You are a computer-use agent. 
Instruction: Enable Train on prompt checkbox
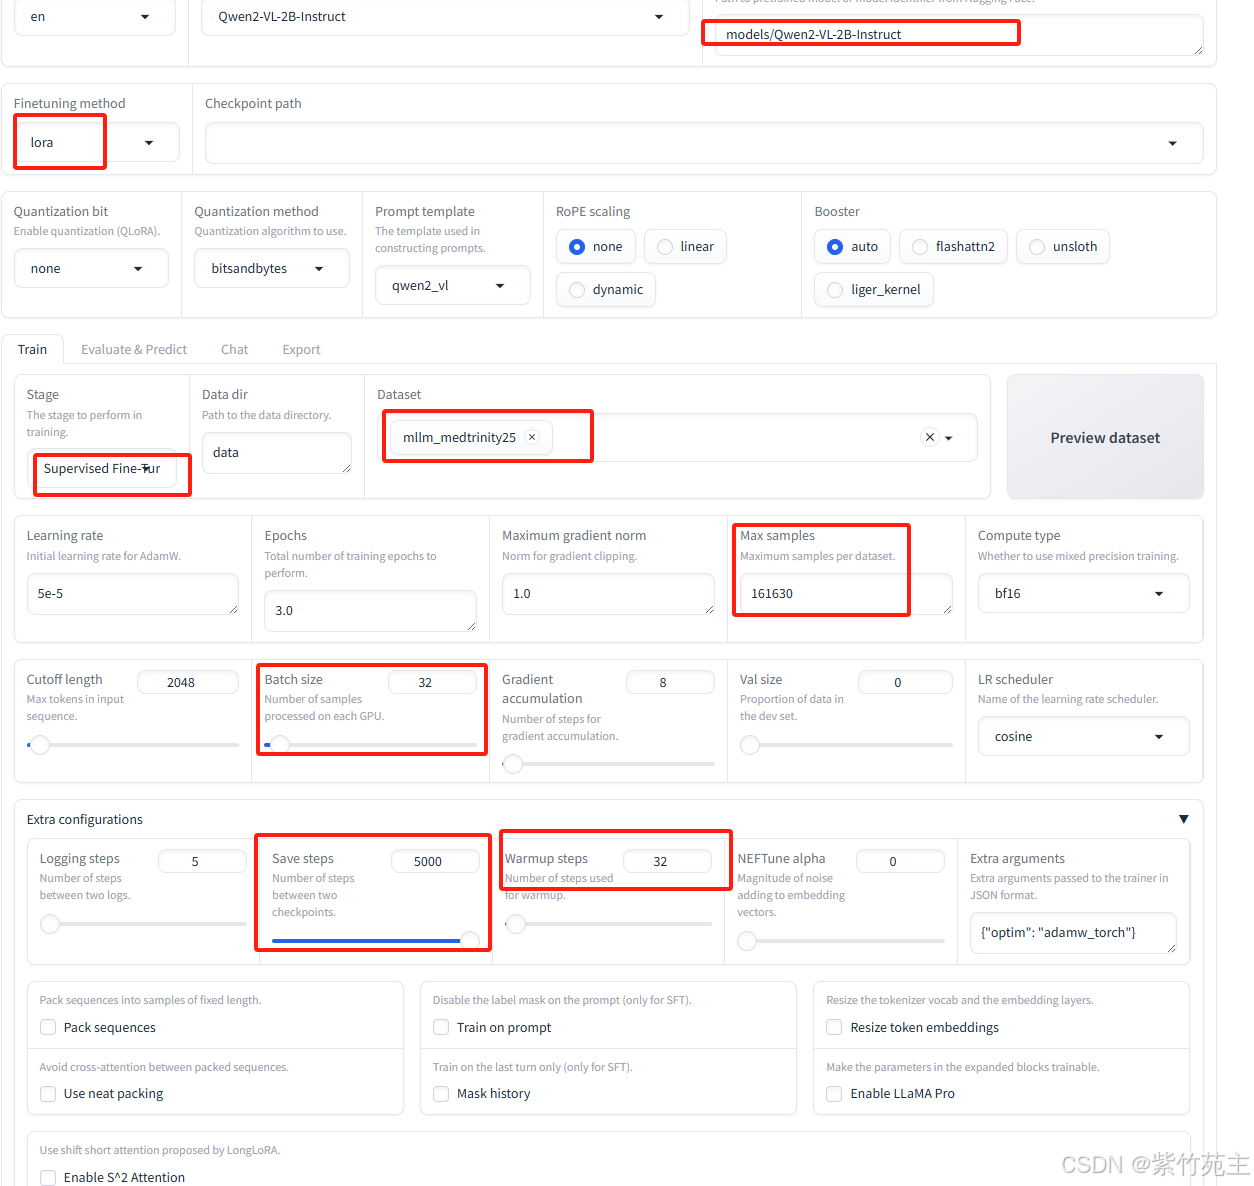click(x=441, y=1027)
